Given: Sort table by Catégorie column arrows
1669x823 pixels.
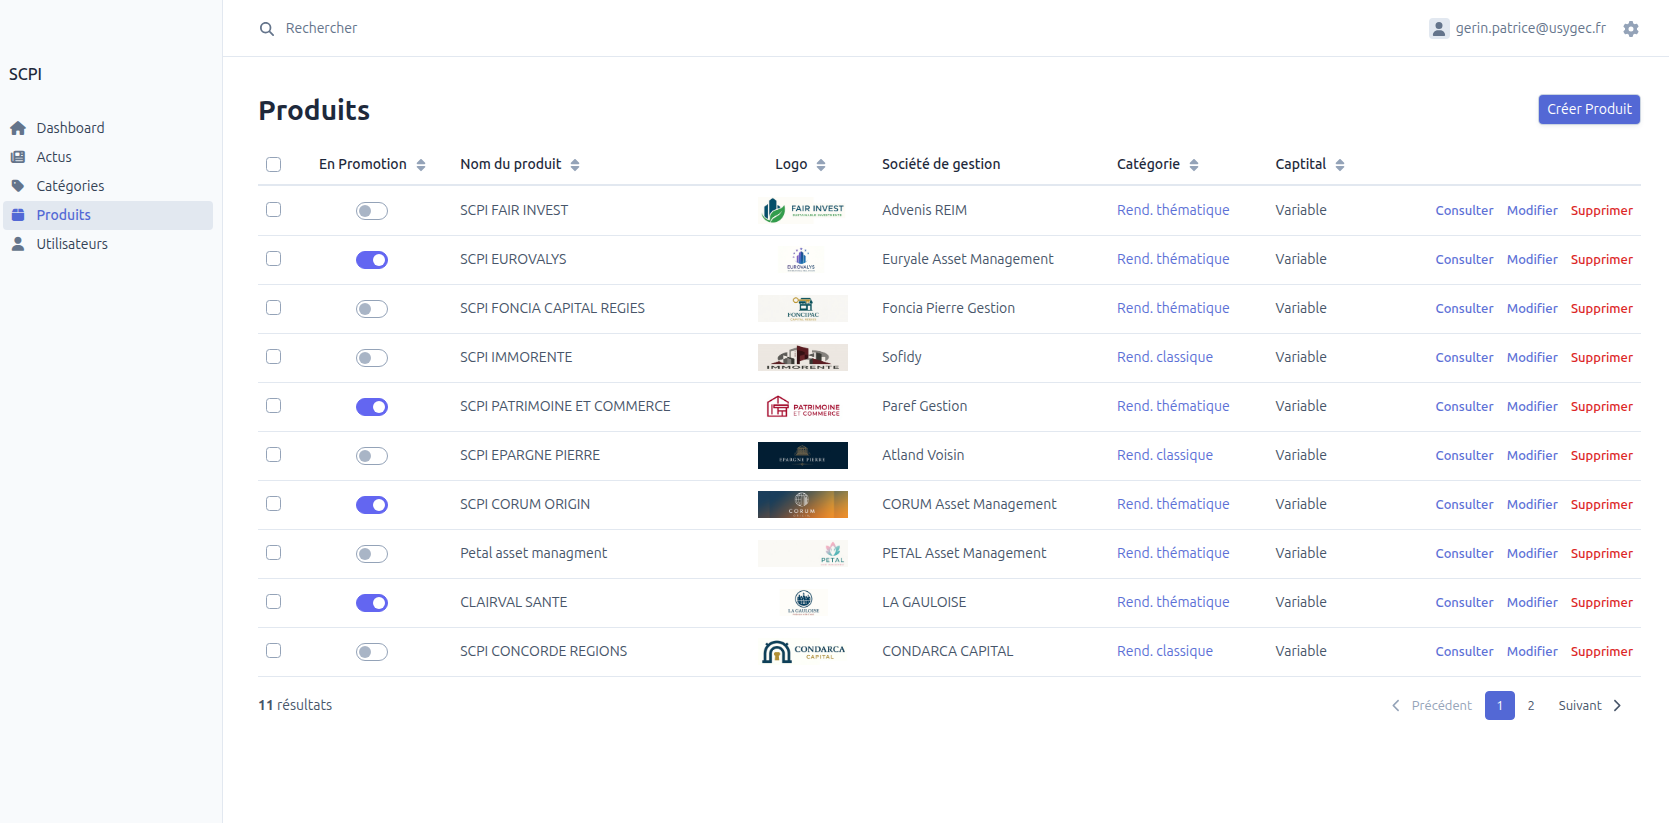Looking at the screenshot, I should coord(1194,165).
